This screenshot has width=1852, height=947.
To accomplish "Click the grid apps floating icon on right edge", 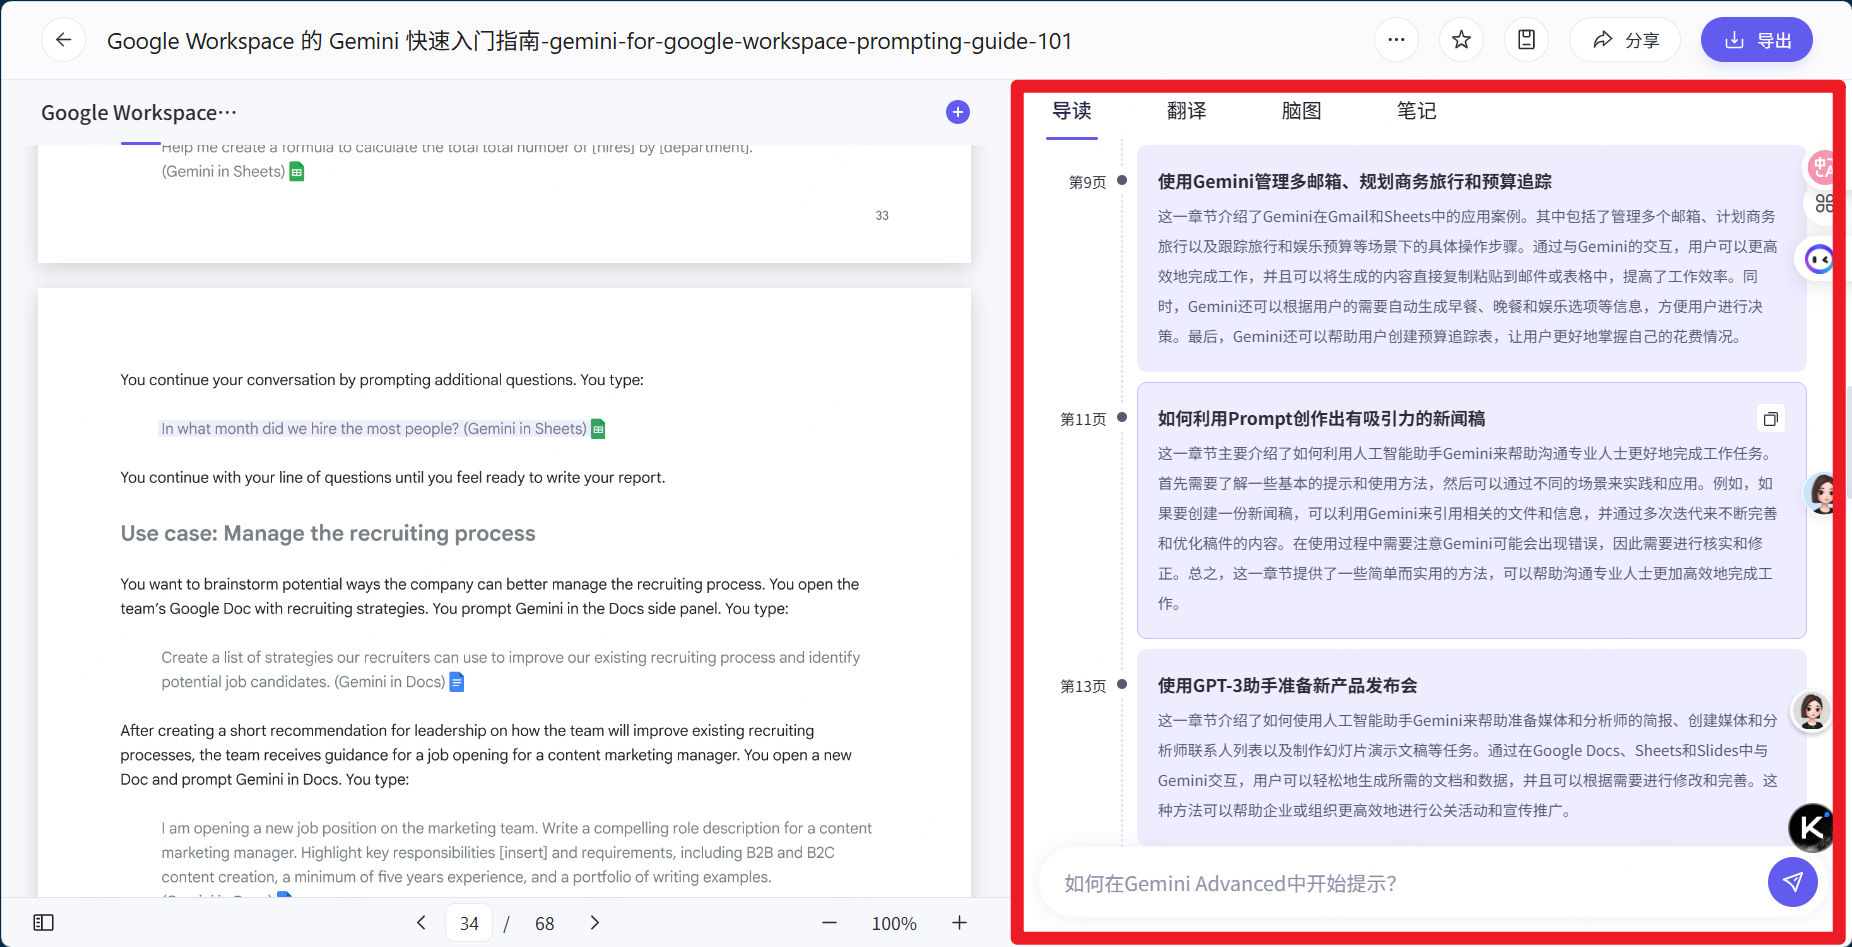I will [x=1824, y=204].
